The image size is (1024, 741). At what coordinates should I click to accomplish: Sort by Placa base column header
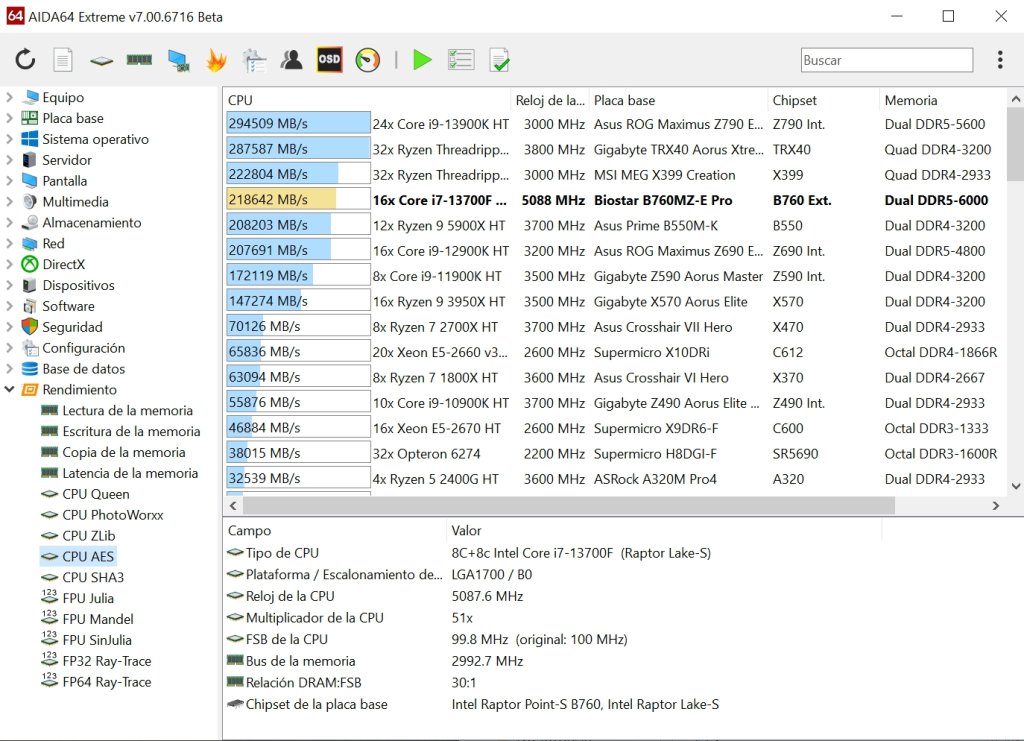[679, 101]
